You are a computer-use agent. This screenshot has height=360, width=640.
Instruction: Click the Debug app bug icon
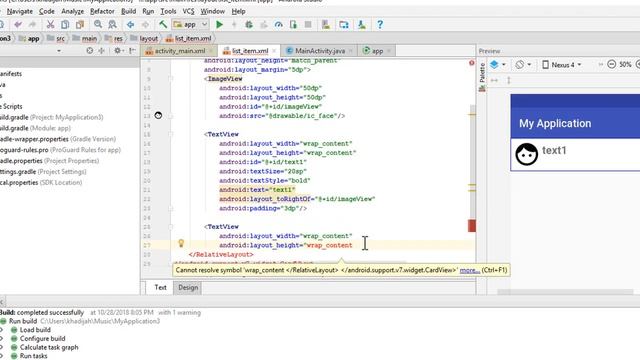pyautogui.click(x=249, y=24)
